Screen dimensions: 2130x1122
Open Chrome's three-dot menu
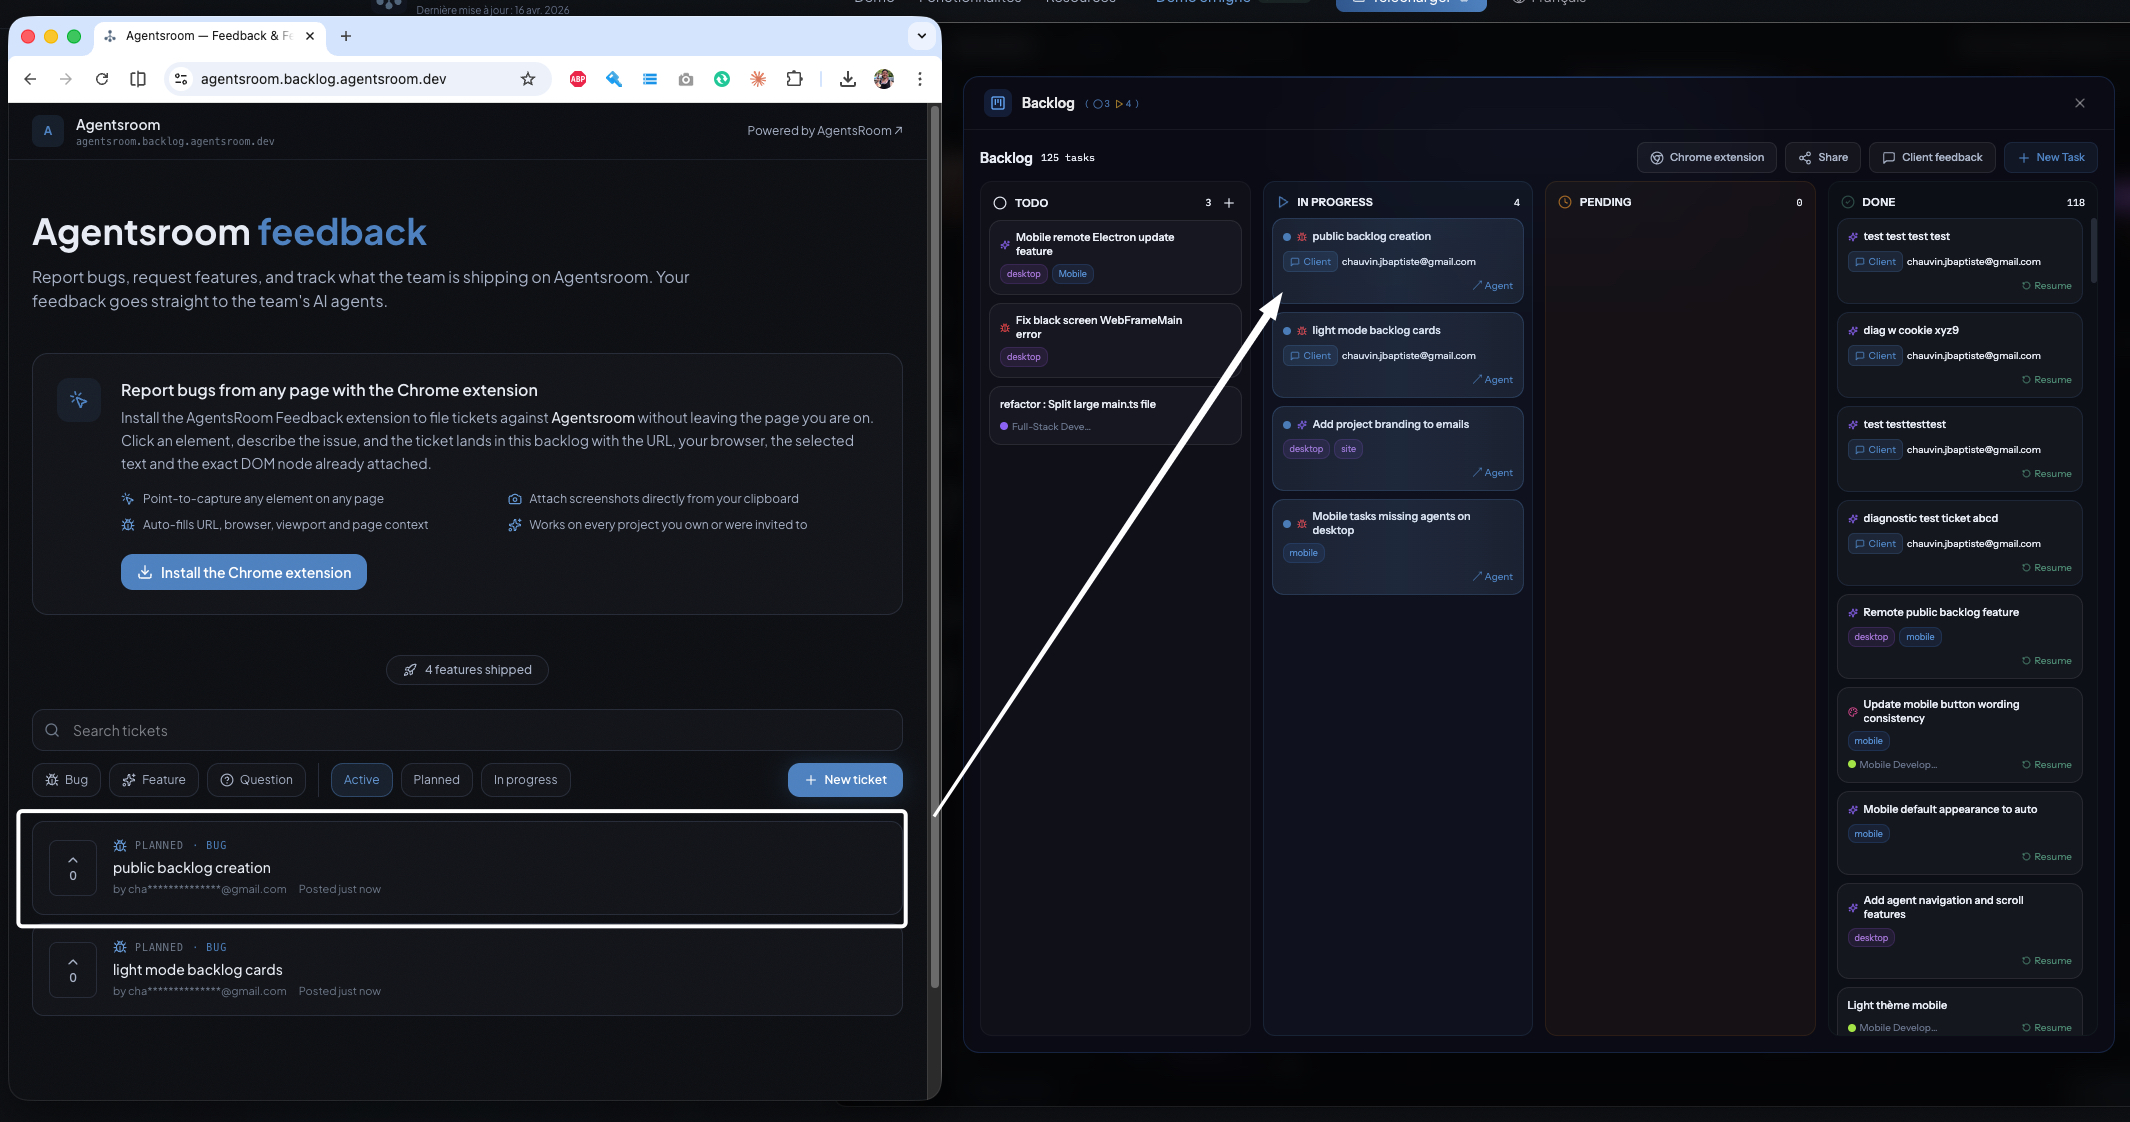click(x=920, y=78)
